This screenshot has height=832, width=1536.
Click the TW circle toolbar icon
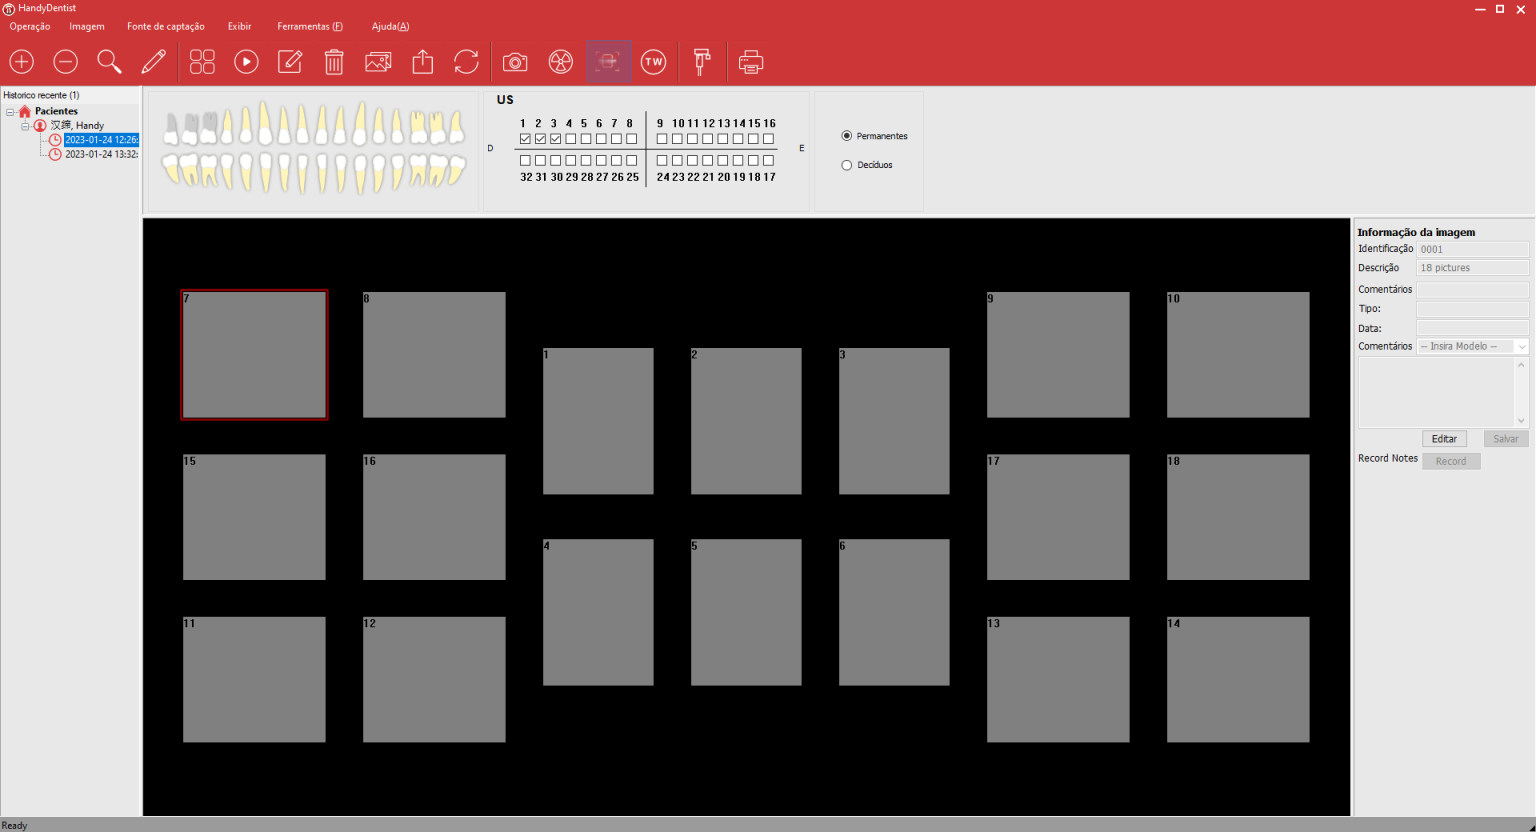(x=653, y=62)
